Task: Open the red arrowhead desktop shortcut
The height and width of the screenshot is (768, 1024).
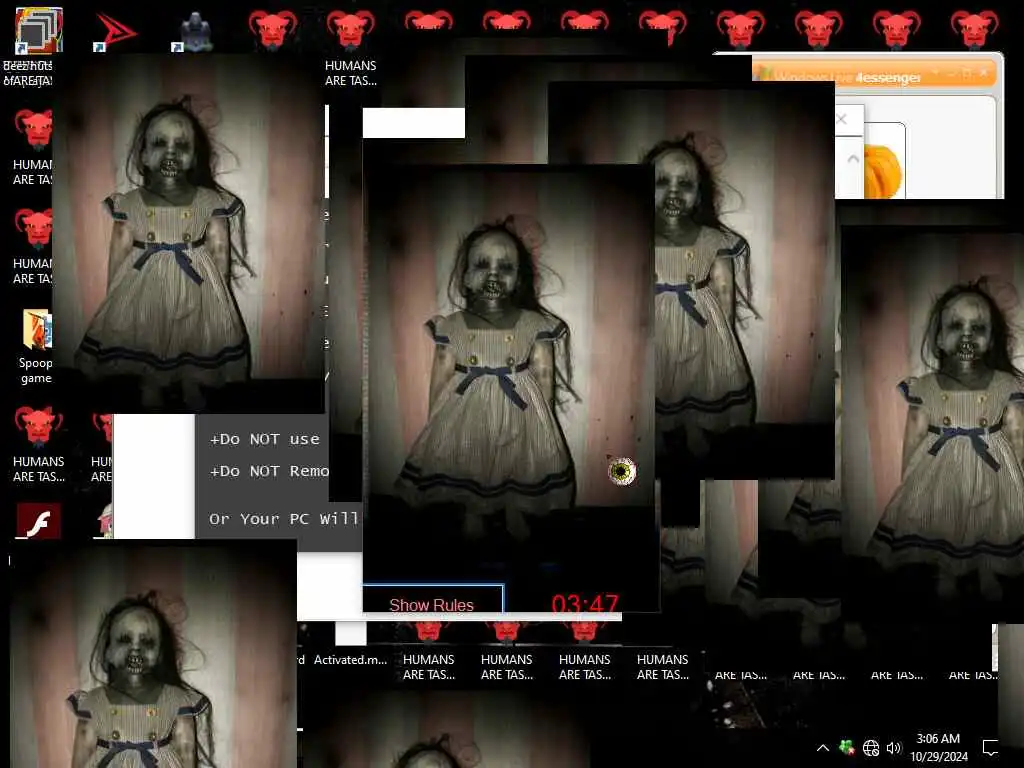Action: [116, 31]
